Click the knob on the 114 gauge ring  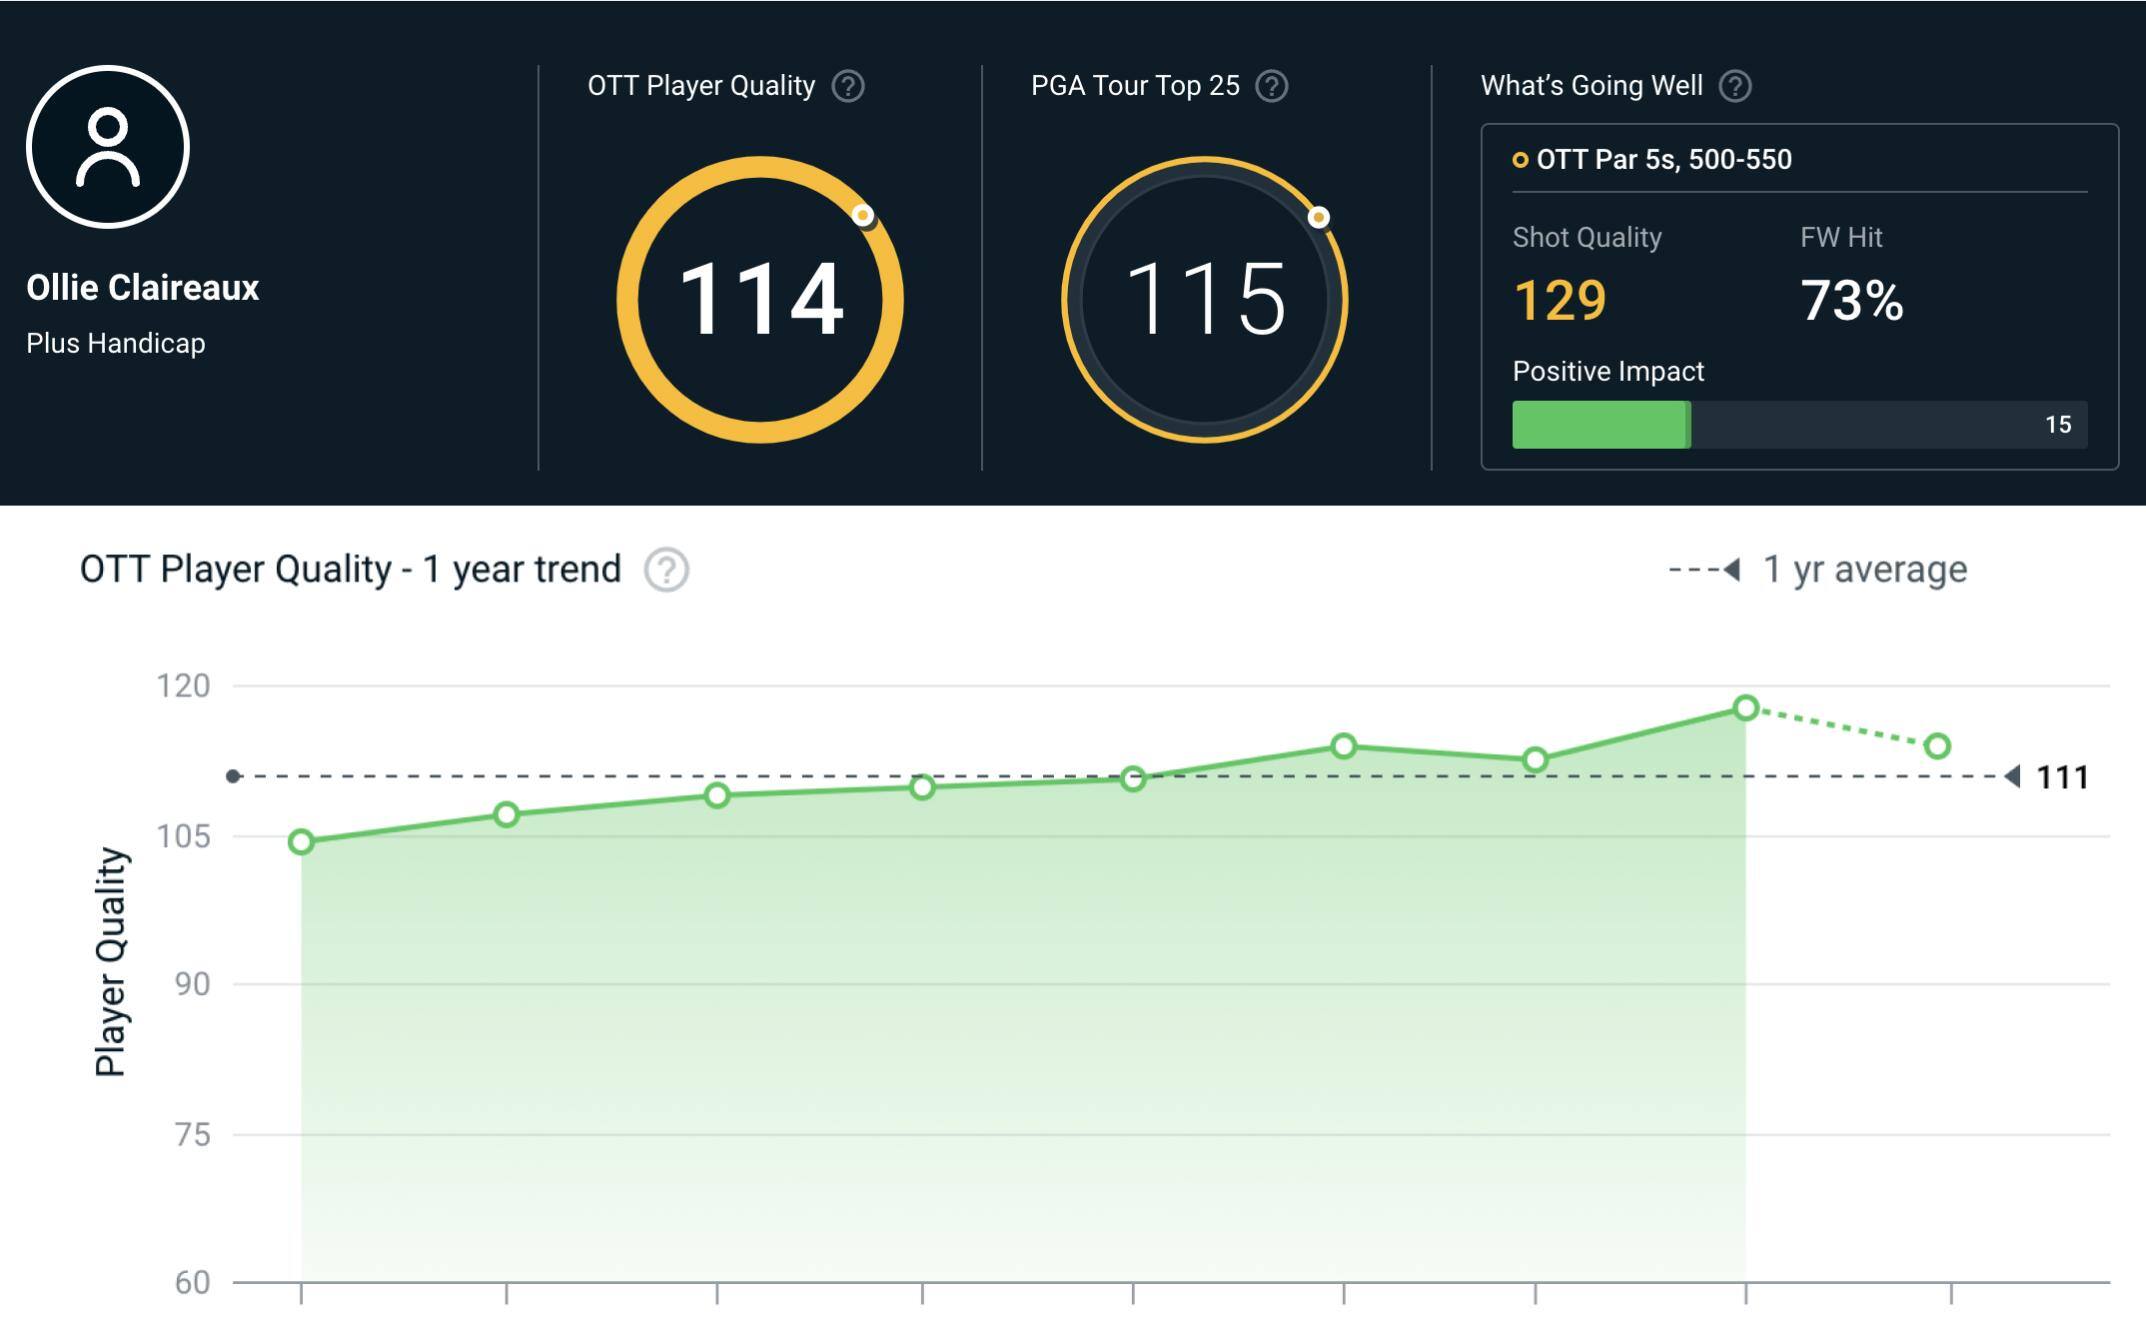pos(863,215)
